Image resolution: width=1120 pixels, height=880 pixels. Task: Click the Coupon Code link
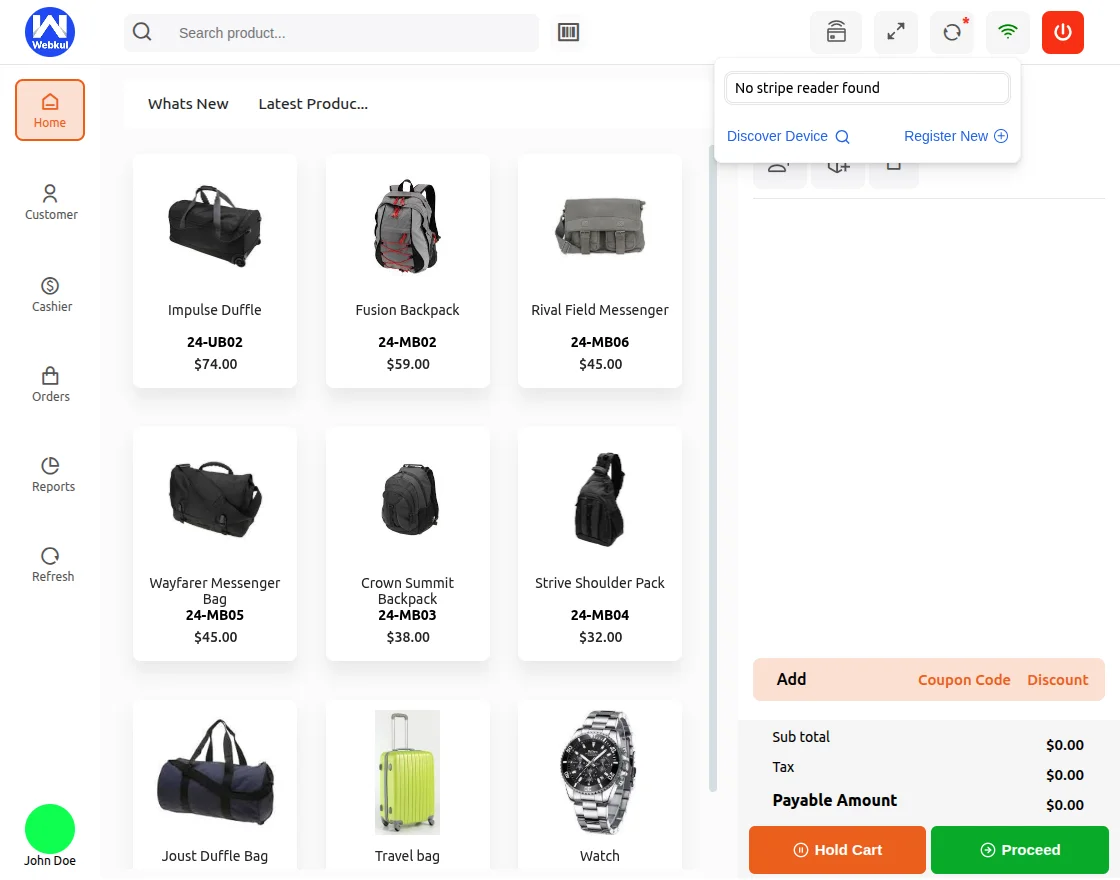coord(964,680)
